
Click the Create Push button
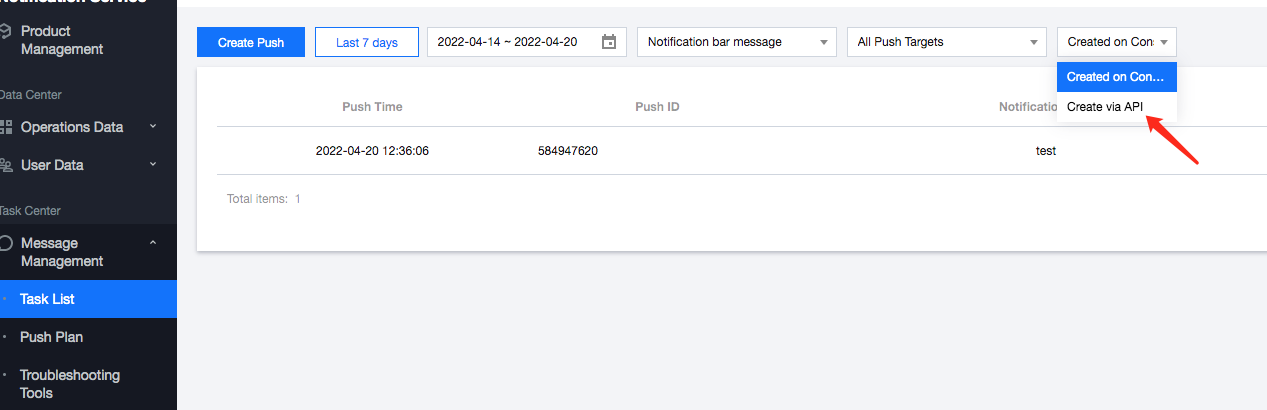[251, 42]
